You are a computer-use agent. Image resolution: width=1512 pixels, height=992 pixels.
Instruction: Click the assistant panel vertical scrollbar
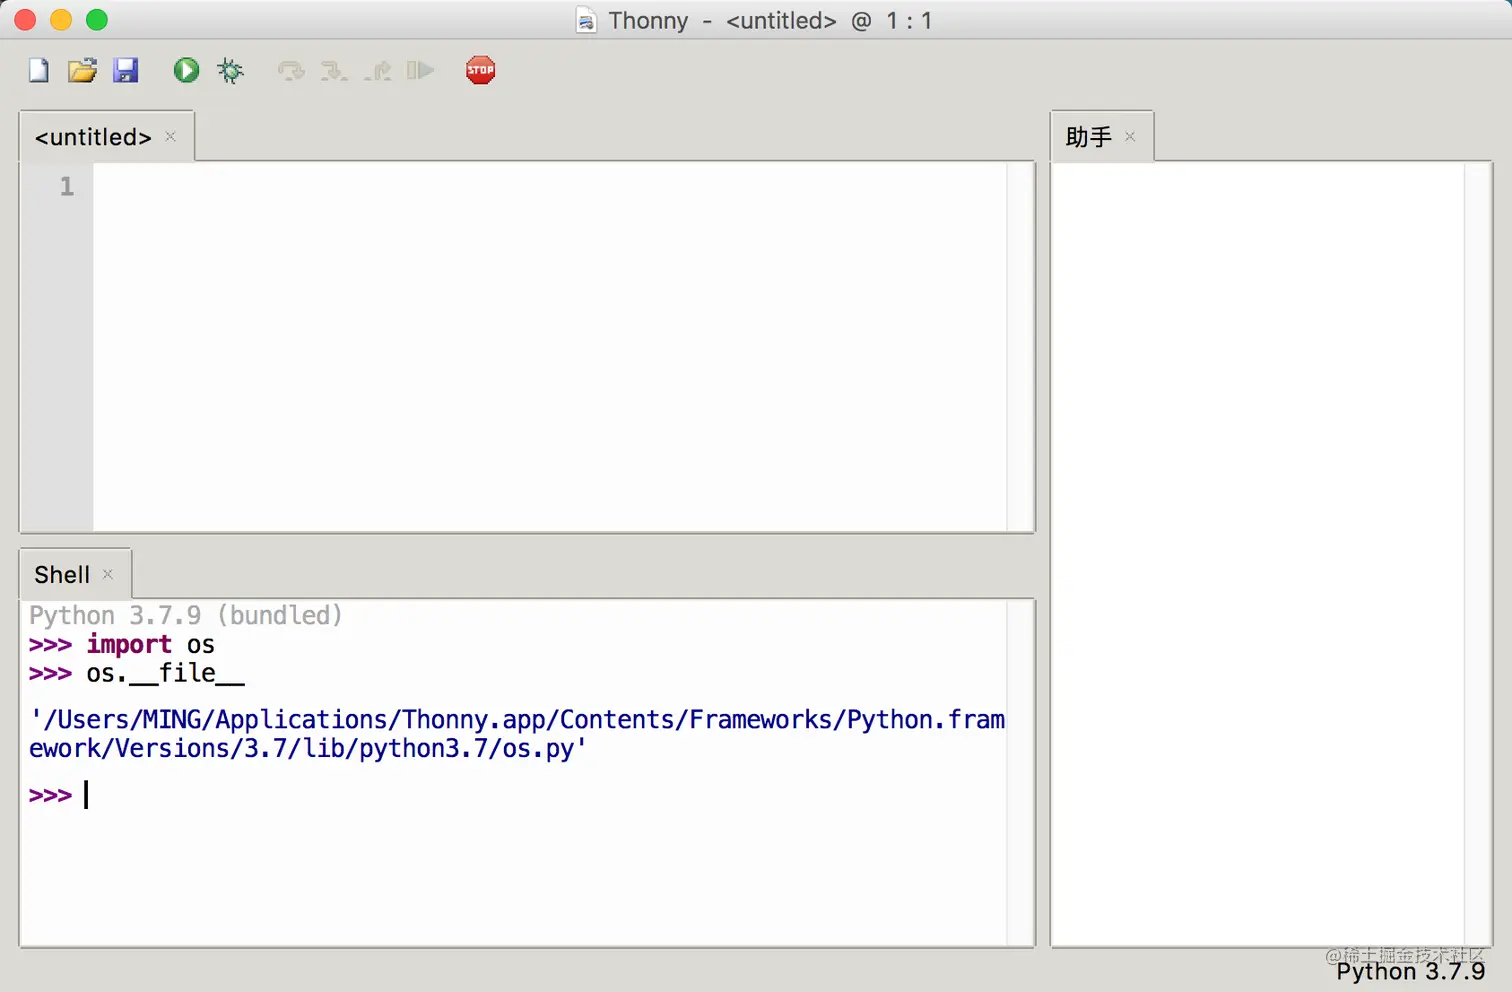(x=1478, y=554)
